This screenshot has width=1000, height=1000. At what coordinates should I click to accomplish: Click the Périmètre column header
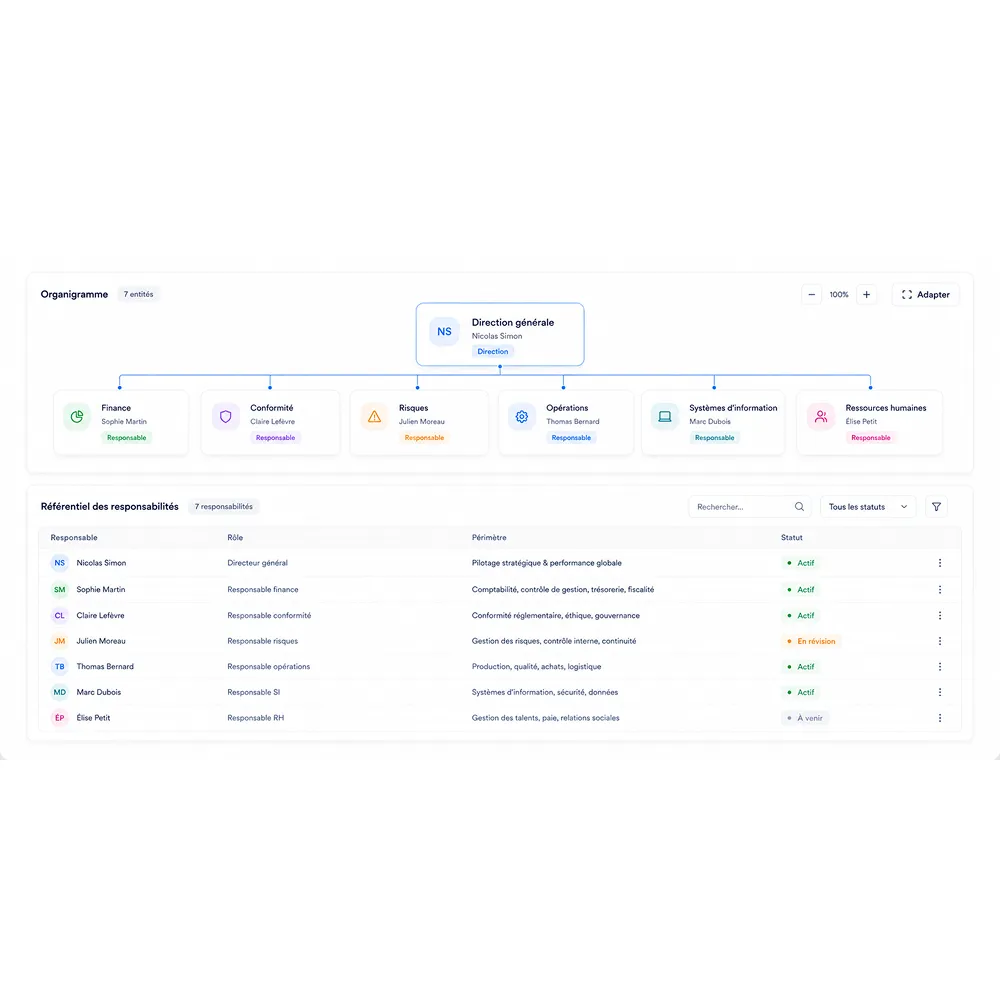coord(489,538)
